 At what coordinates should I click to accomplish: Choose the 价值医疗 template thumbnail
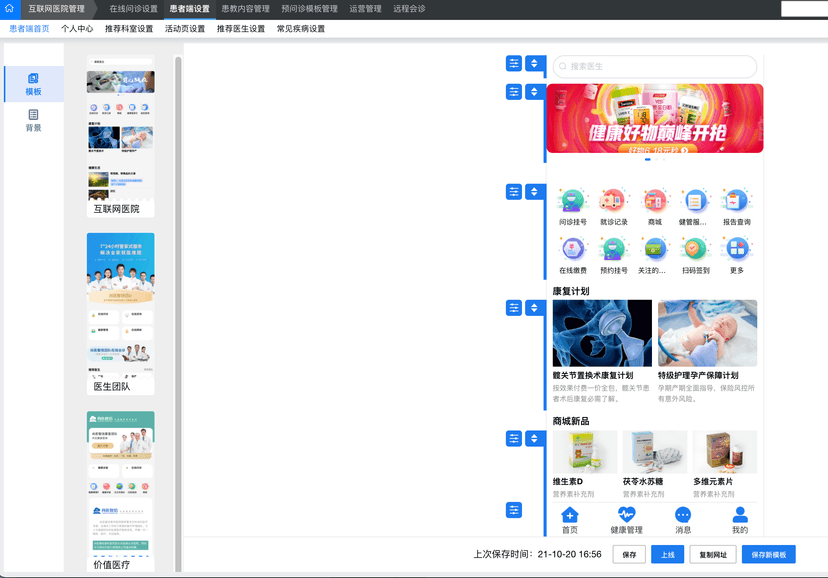point(120,491)
